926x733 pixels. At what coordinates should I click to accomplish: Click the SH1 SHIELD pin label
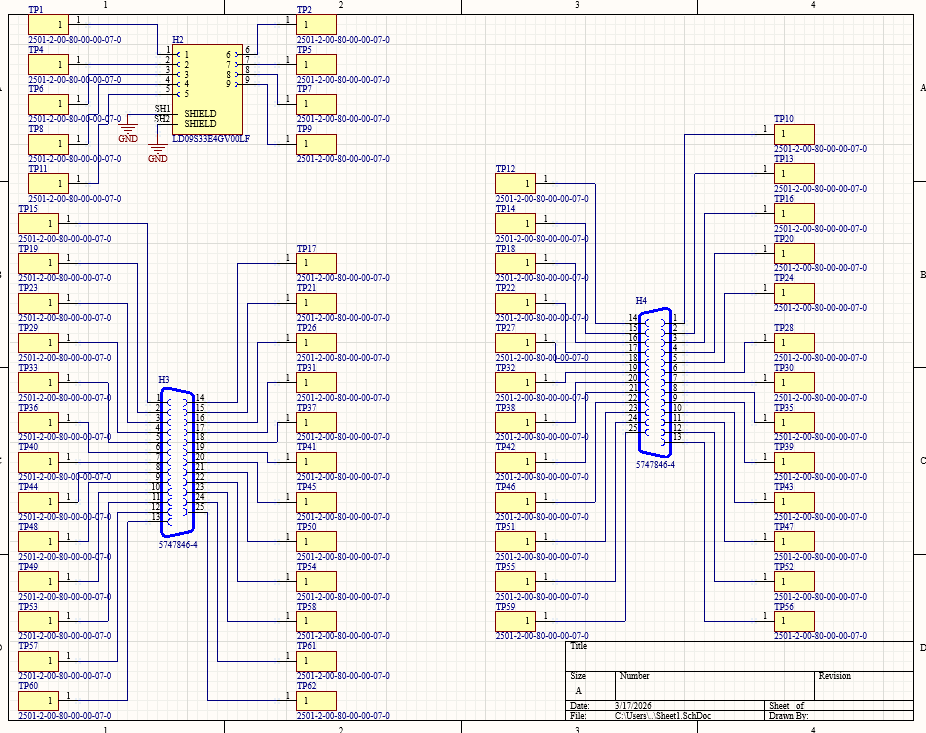pyautogui.click(x=200, y=113)
